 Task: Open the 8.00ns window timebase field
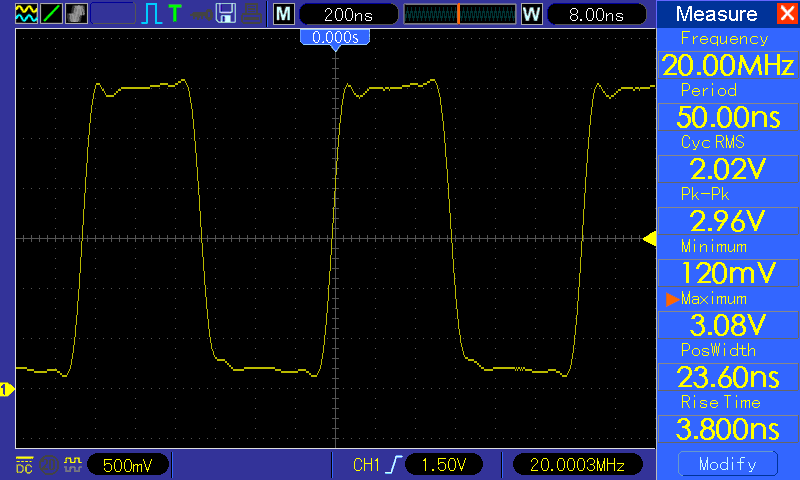coord(596,14)
